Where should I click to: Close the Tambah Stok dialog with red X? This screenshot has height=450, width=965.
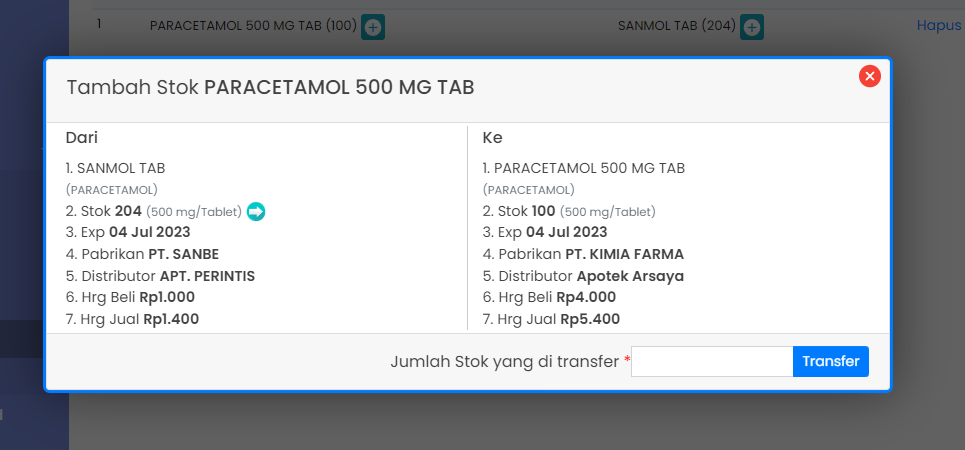coord(870,76)
